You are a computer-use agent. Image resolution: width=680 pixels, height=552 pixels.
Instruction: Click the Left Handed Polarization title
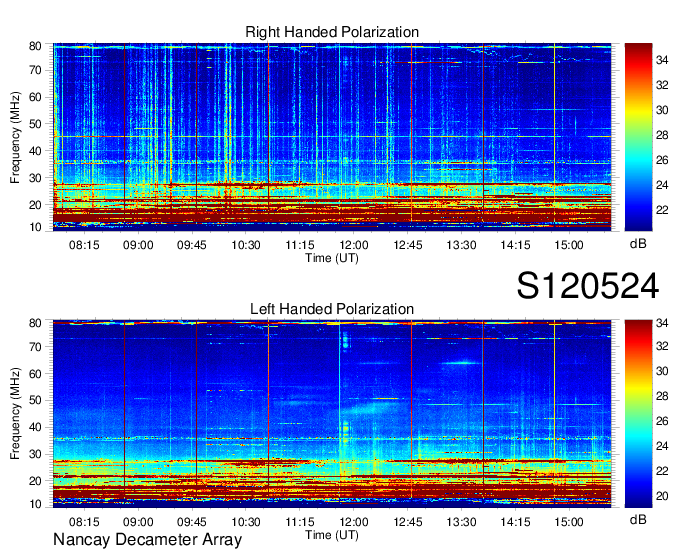pos(332,309)
